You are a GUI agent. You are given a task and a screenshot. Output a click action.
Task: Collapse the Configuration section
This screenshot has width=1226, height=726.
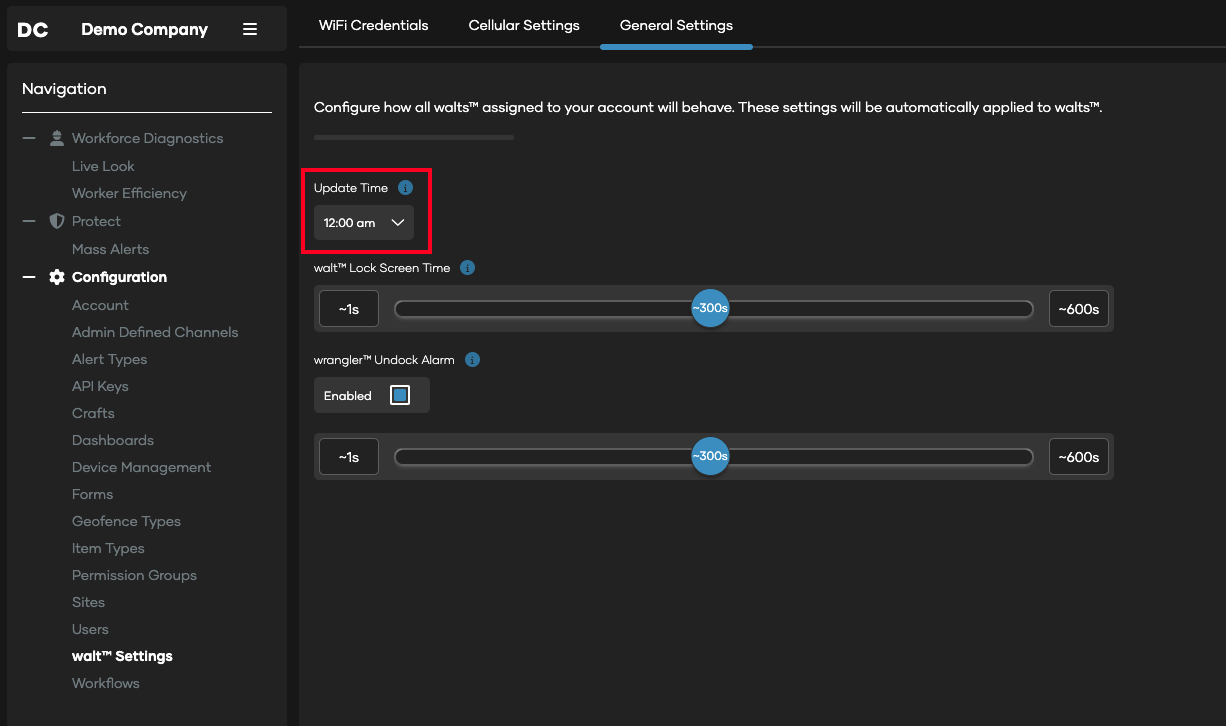coord(29,277)
